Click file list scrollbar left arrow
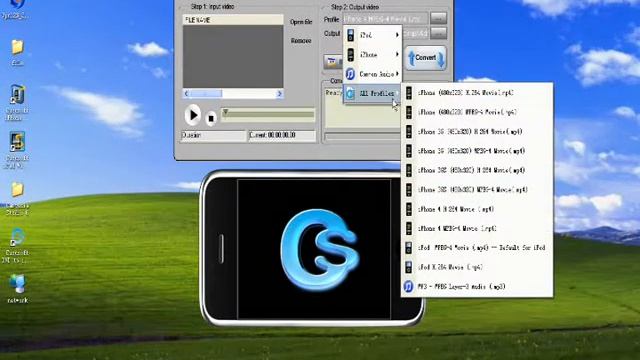The width and height of the screenshot is (640, 360). tap(187, 94)
